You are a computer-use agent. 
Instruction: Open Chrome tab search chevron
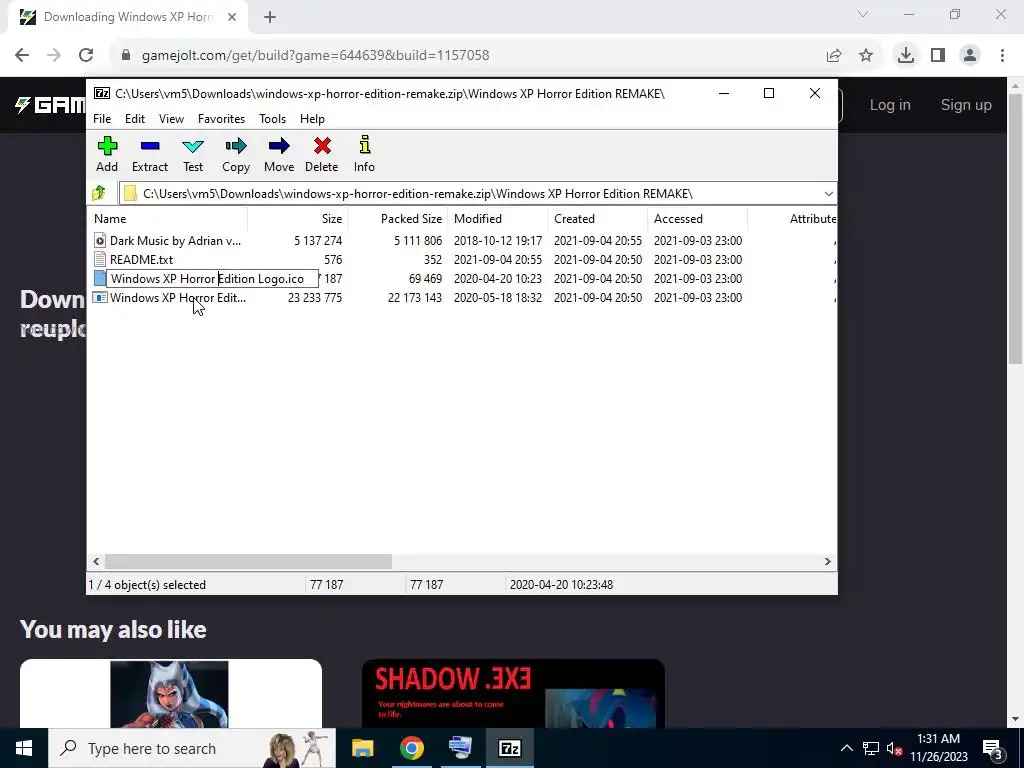863,14
